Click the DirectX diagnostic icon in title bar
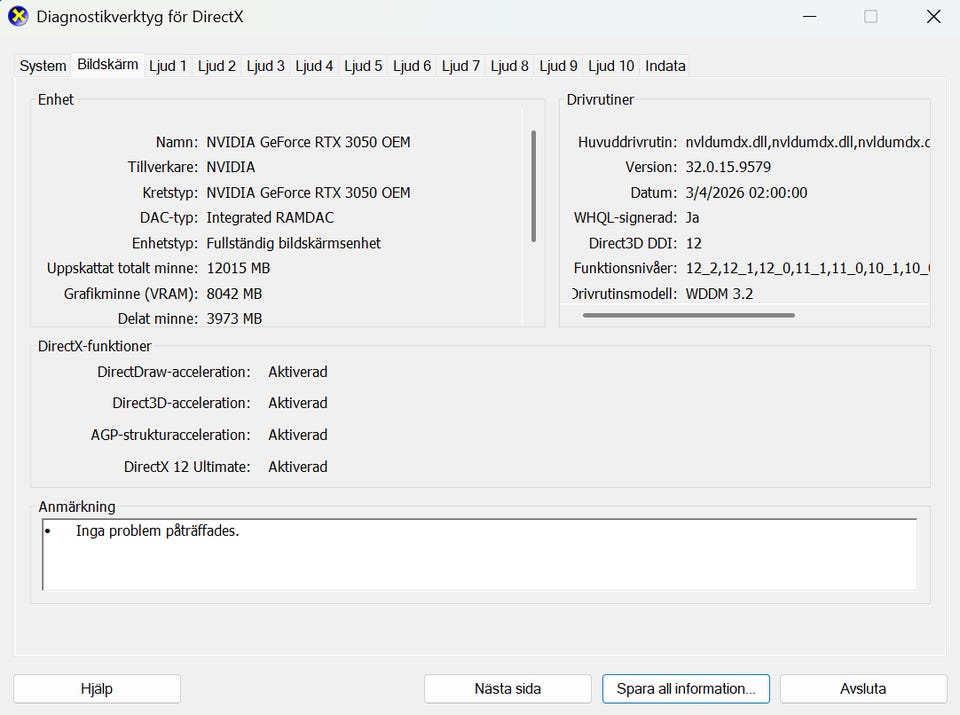960x715 pixels. 18,16
